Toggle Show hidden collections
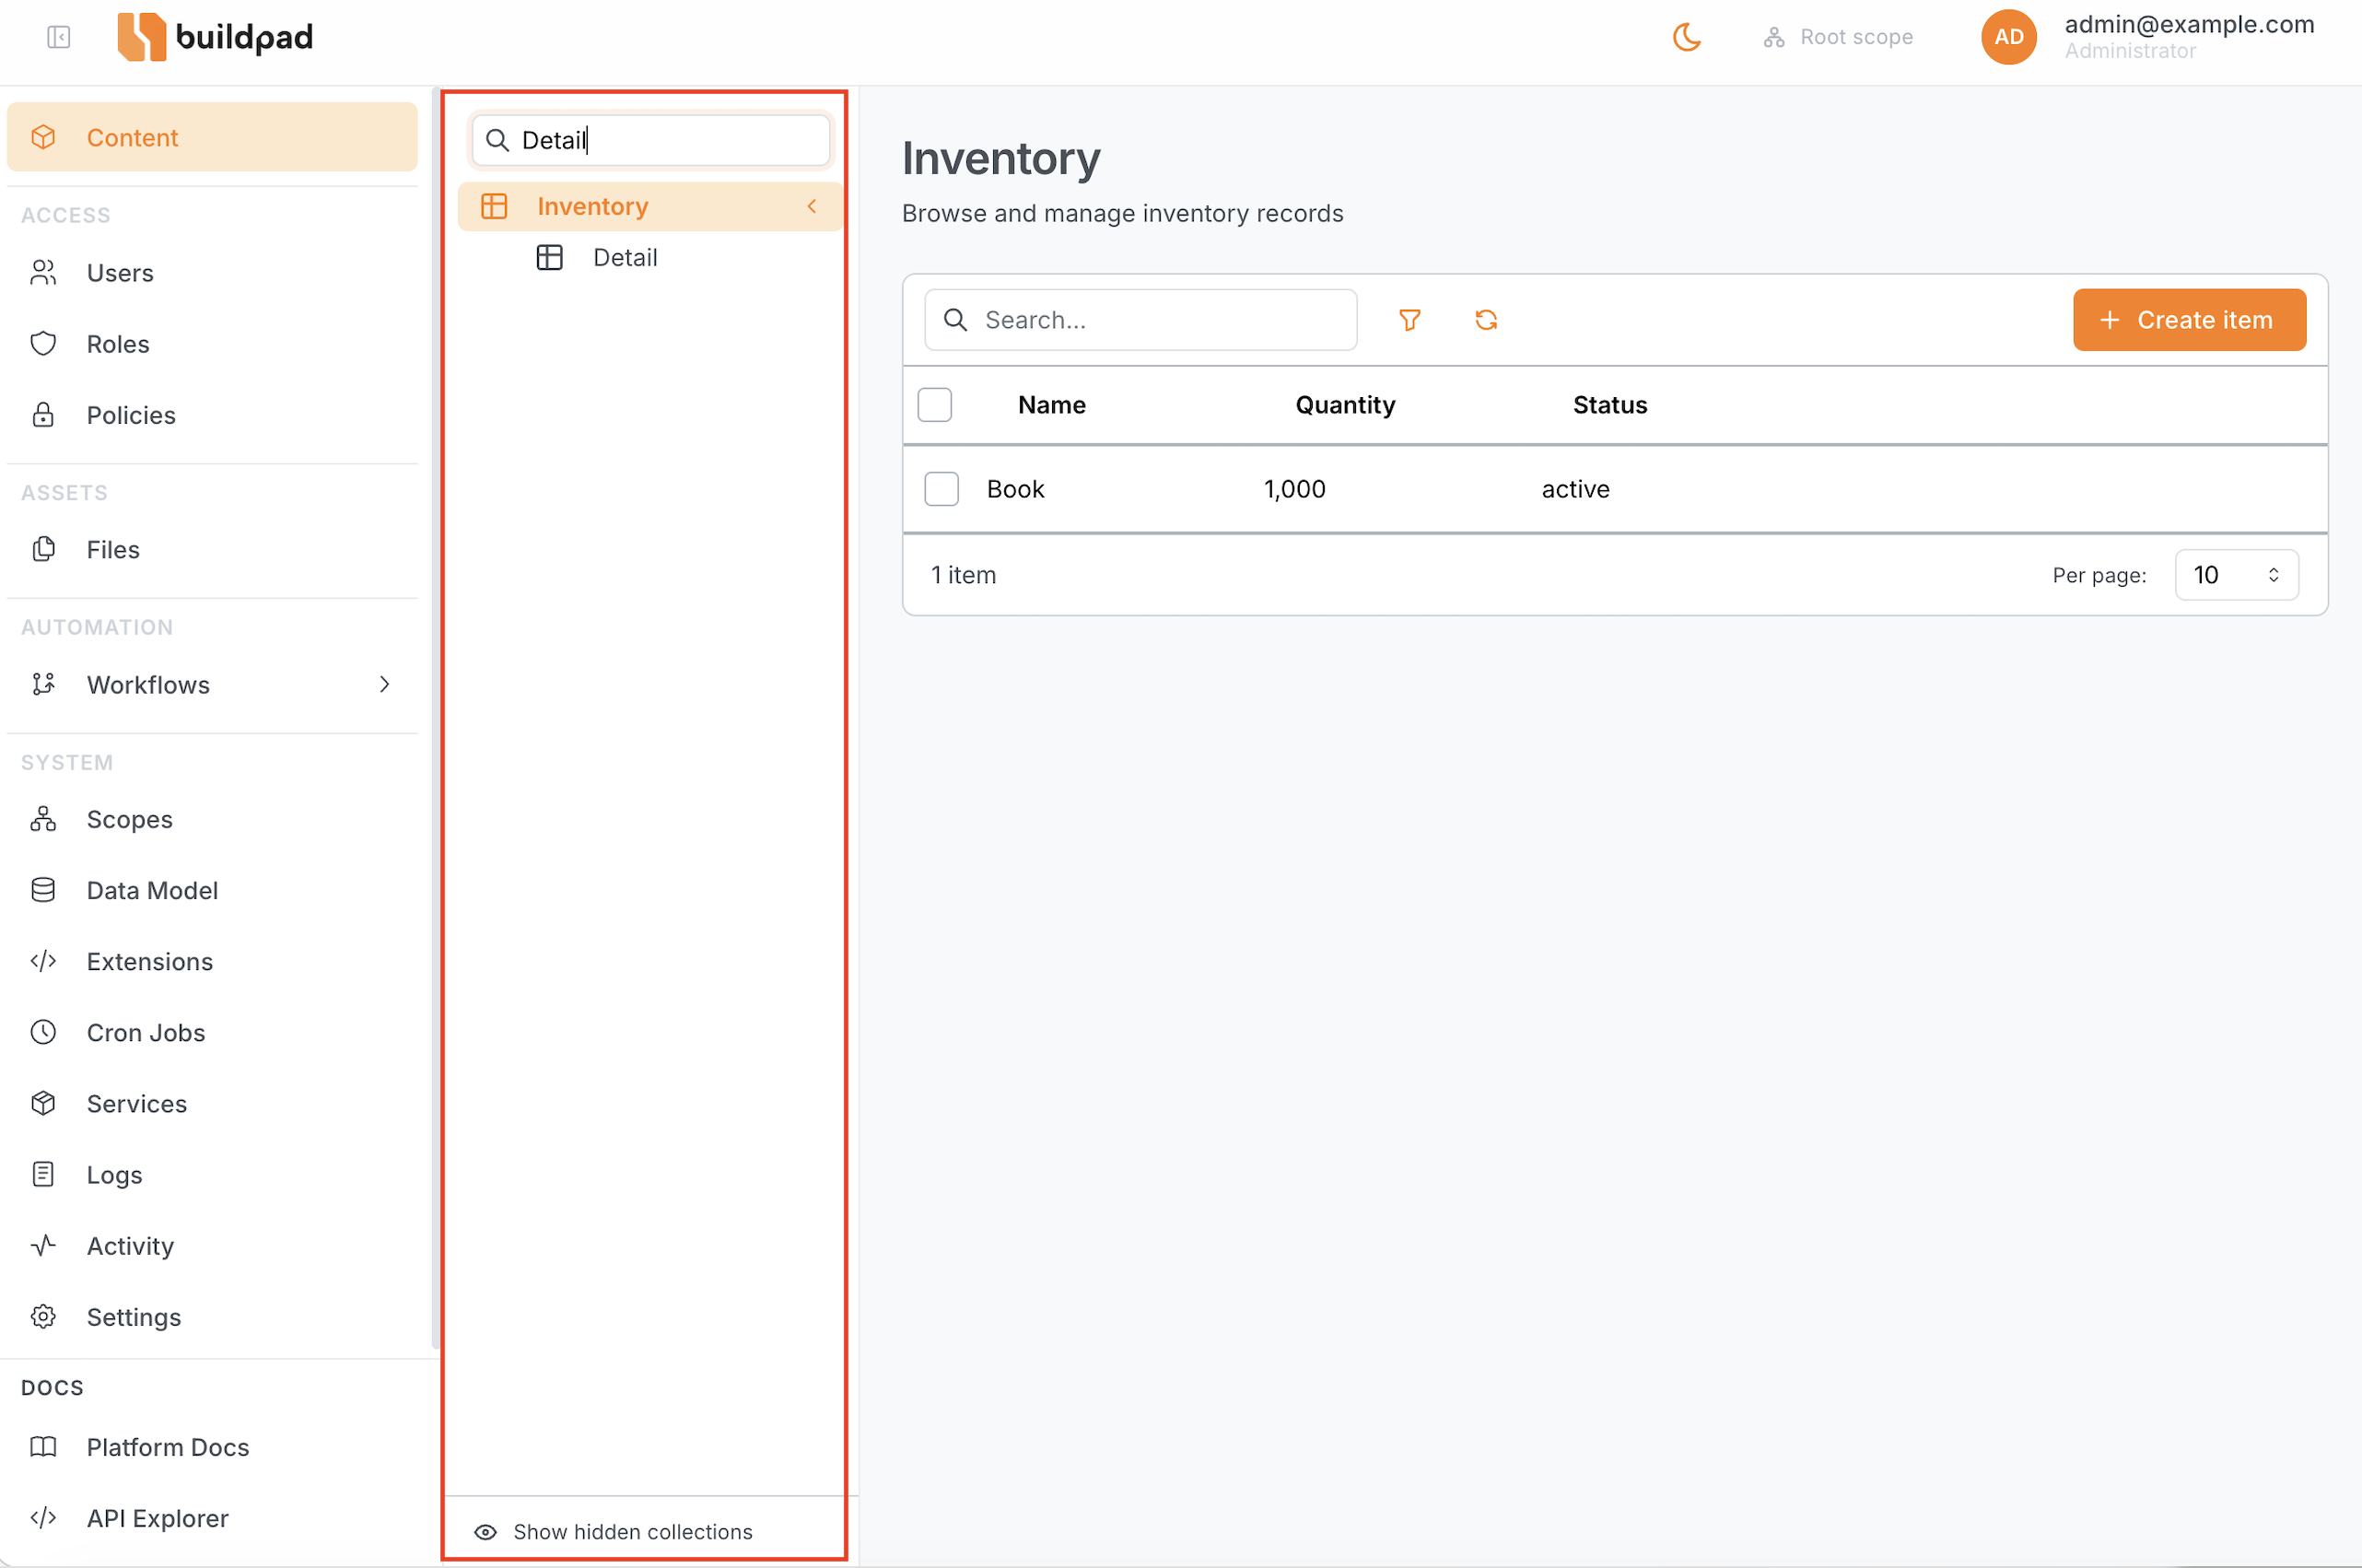Image resolution: width=2362 pixels, height=1568 pixels. click(x=614, y=1532)
